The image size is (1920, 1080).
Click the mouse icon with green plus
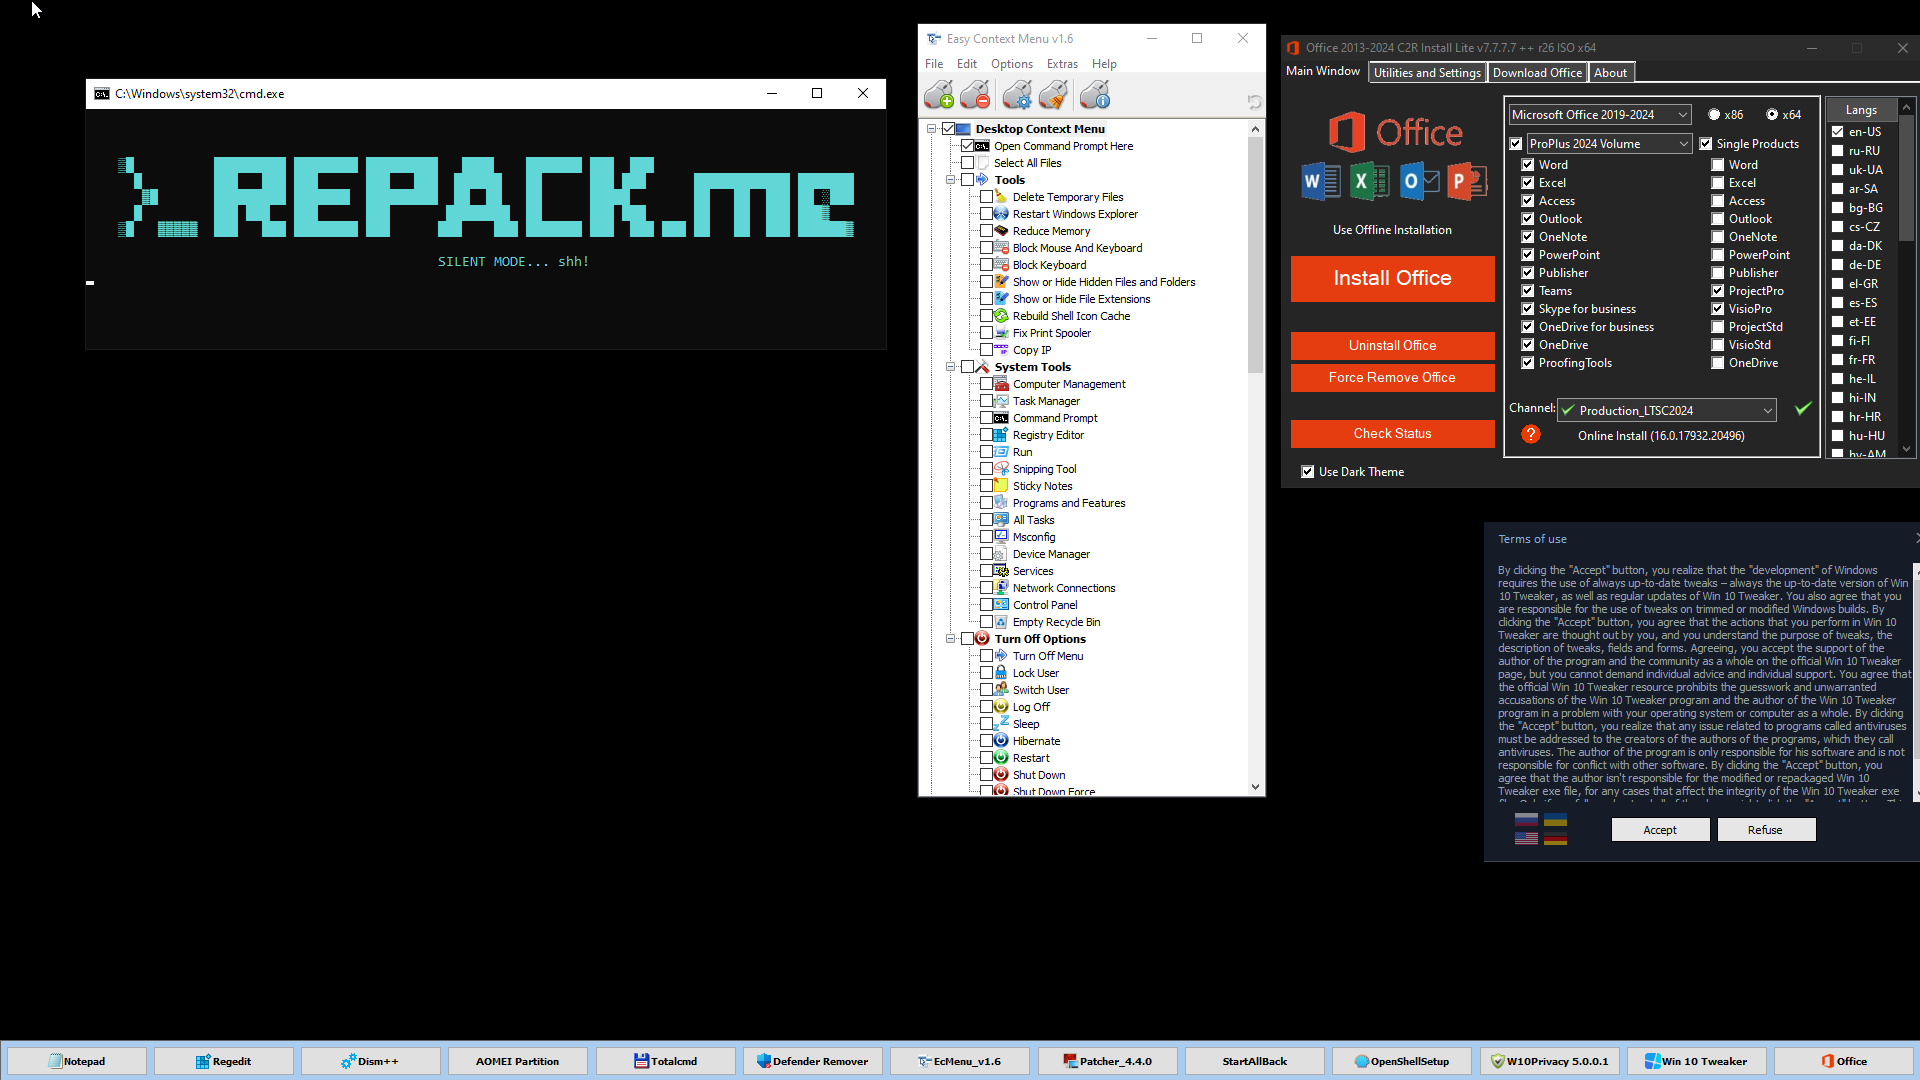pos(938,95)
